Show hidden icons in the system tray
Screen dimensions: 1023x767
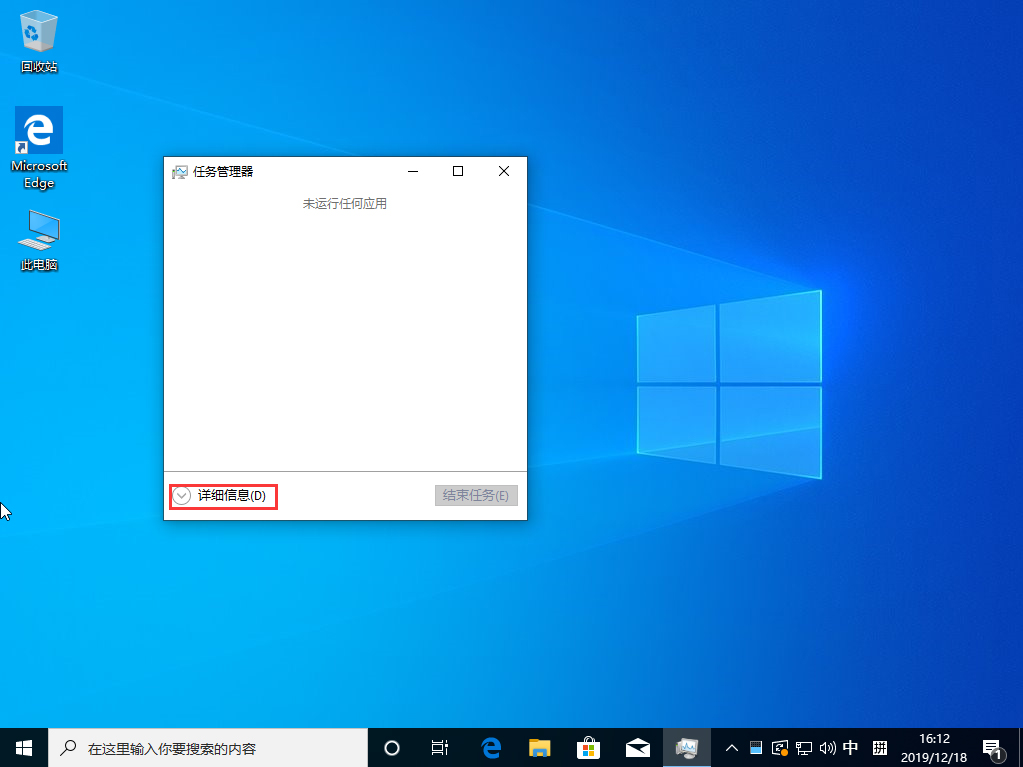pyautogui.click(x=732, y=747)
